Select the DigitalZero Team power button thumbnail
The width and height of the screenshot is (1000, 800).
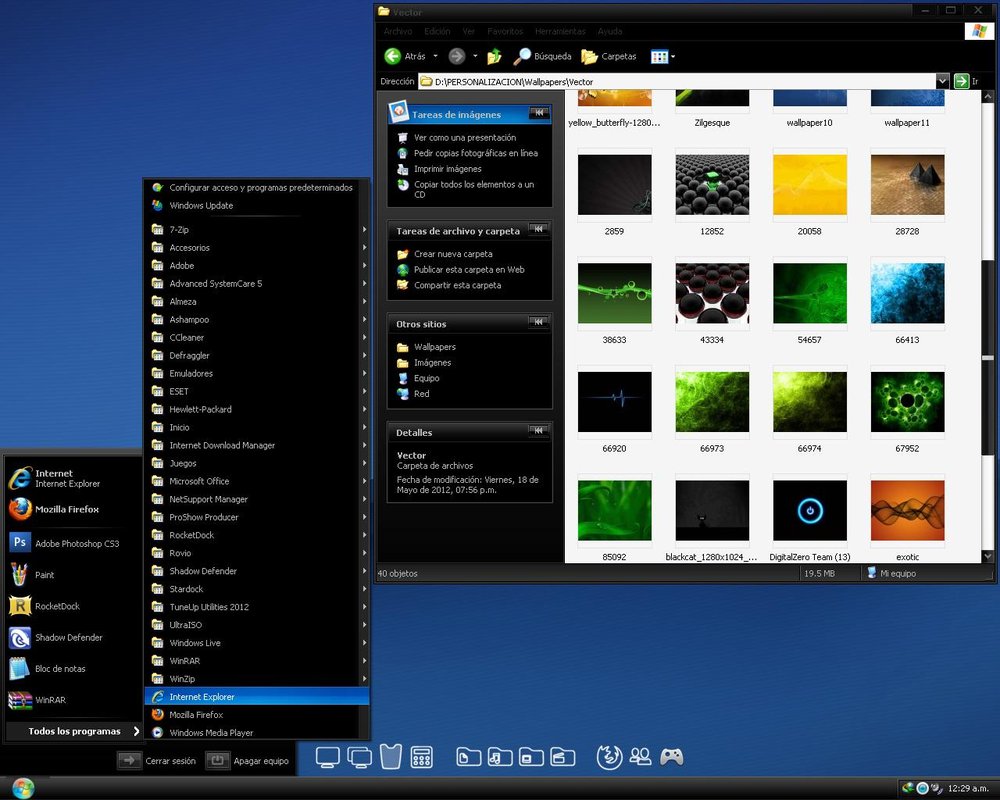(810, 511)
